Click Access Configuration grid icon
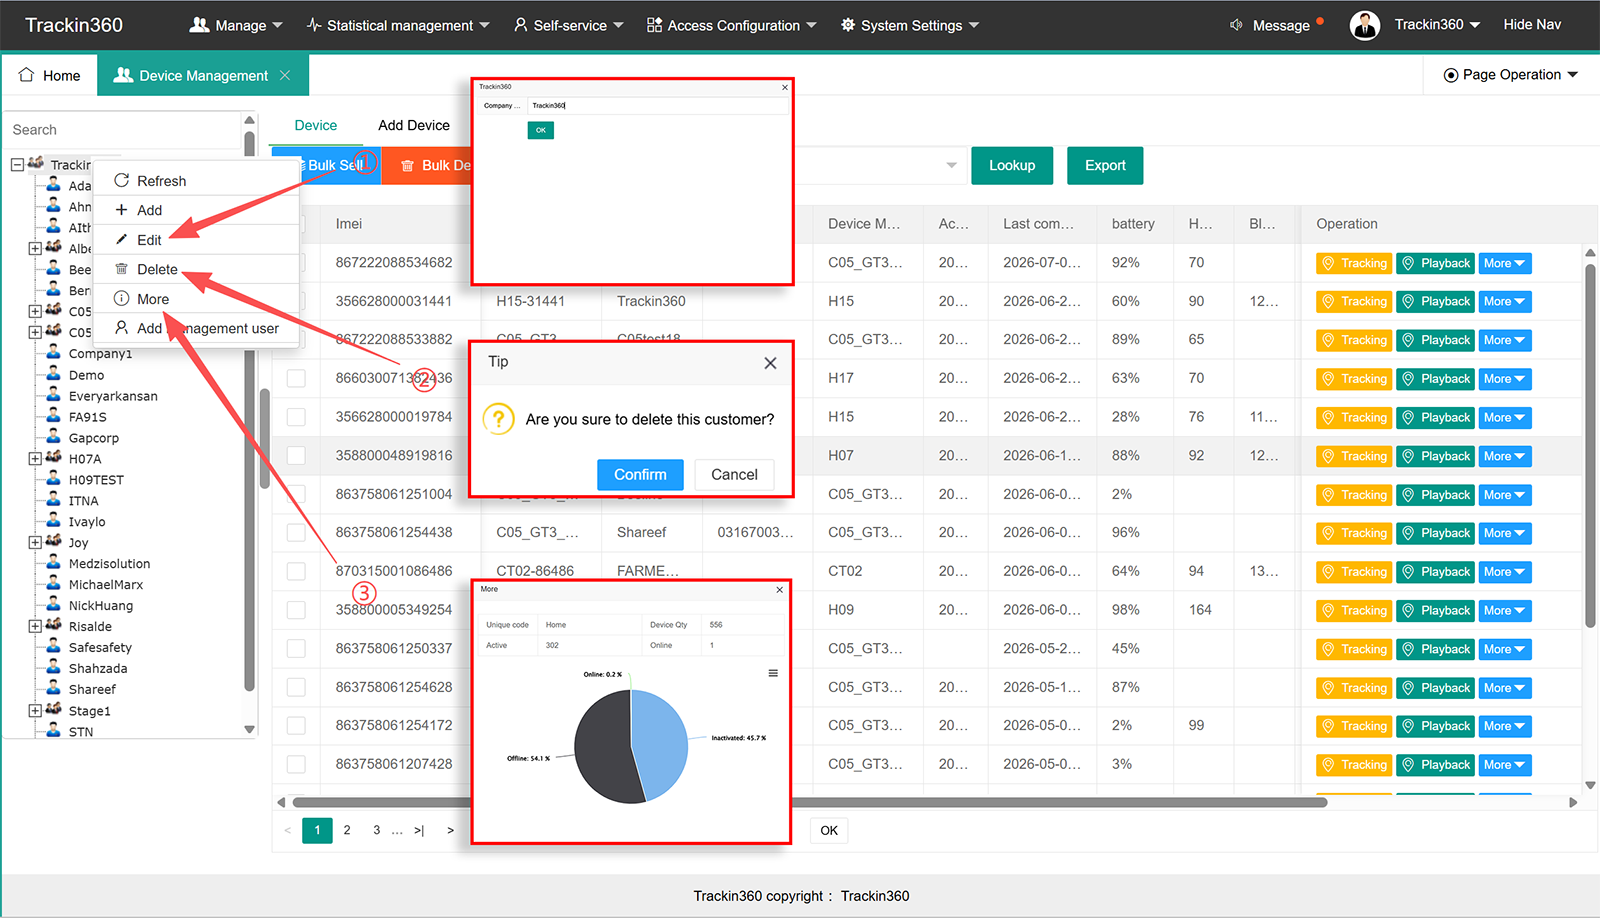1600x918 pixels. tap(654, 25)
